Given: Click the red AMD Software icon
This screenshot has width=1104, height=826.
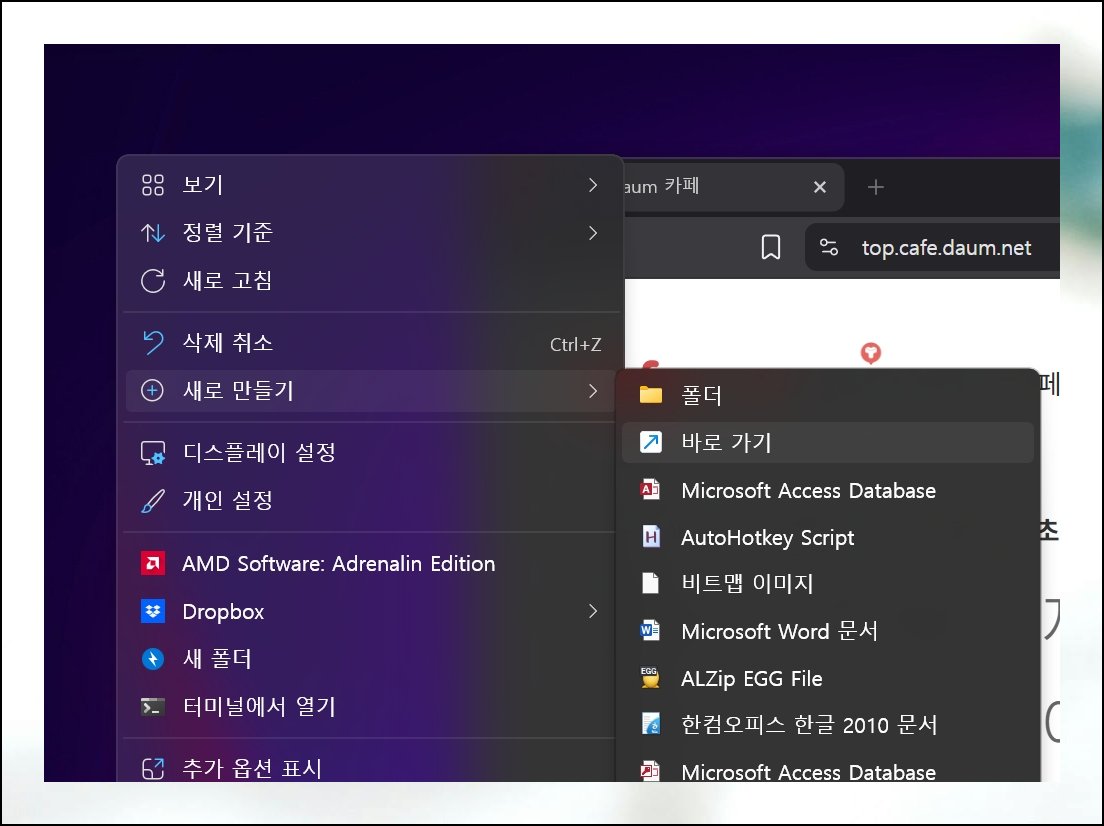Looking at the screenshot, I should 153,563.
